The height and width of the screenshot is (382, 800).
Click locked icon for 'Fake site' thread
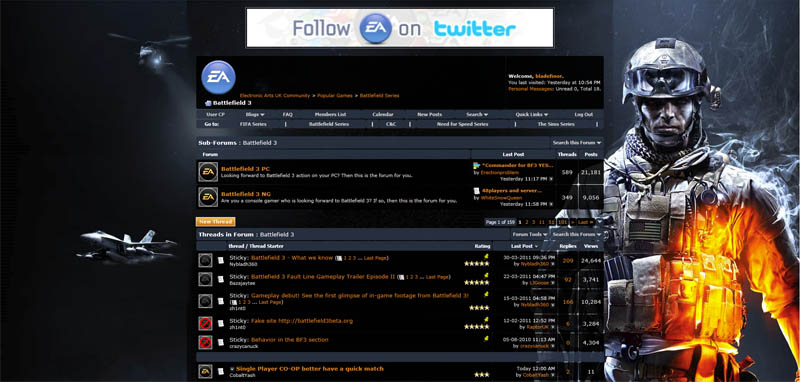coord(205,323)
